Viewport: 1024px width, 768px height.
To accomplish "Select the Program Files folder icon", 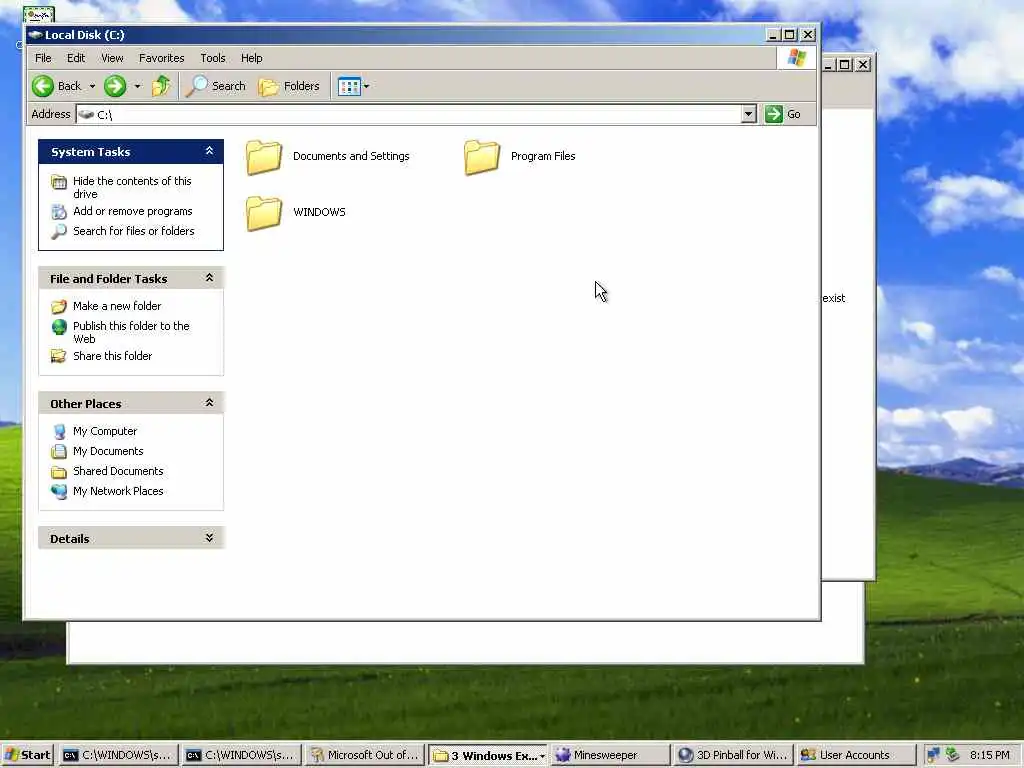I will [482, 157].
